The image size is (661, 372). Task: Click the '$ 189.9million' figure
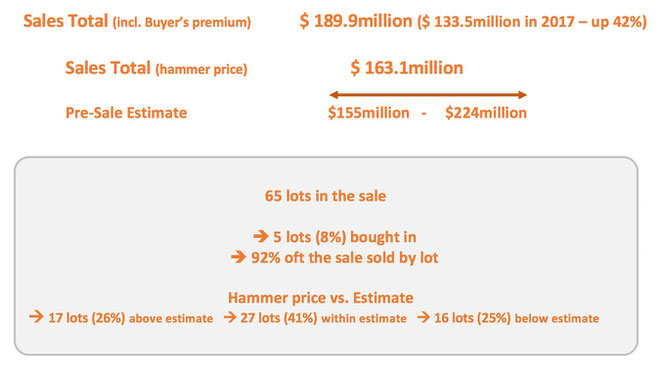point(356,21)
